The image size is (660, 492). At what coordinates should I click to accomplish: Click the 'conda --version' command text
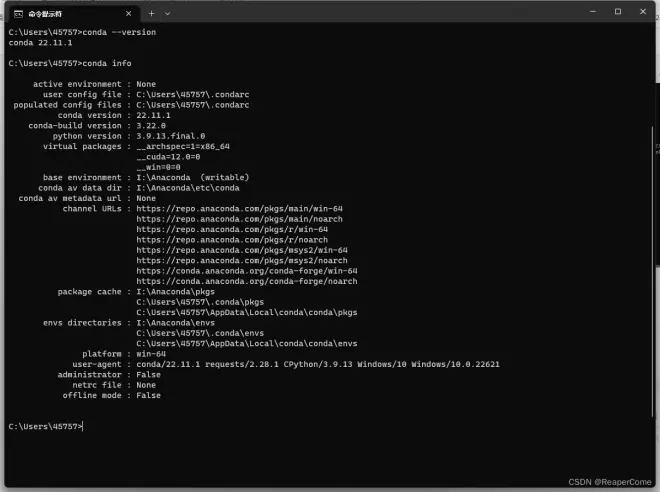(119, 32)
